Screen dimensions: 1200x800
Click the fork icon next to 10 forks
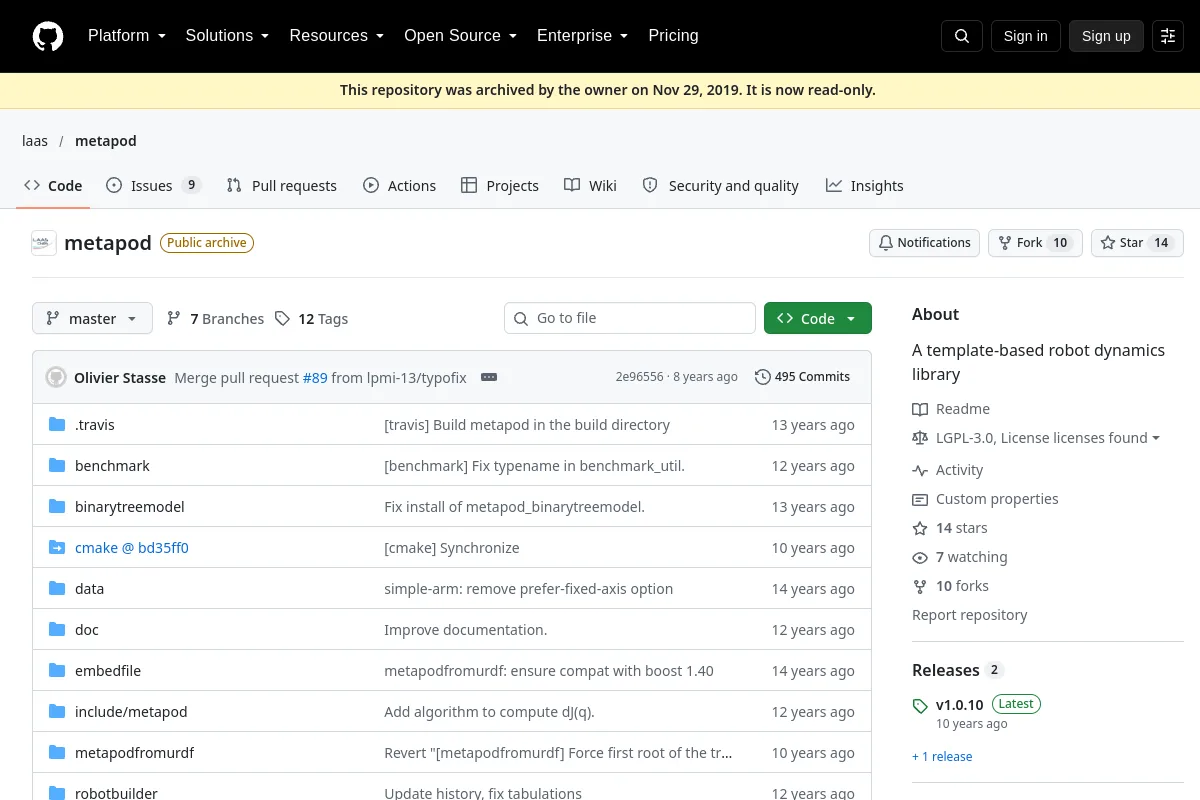(x=920, y=586)
